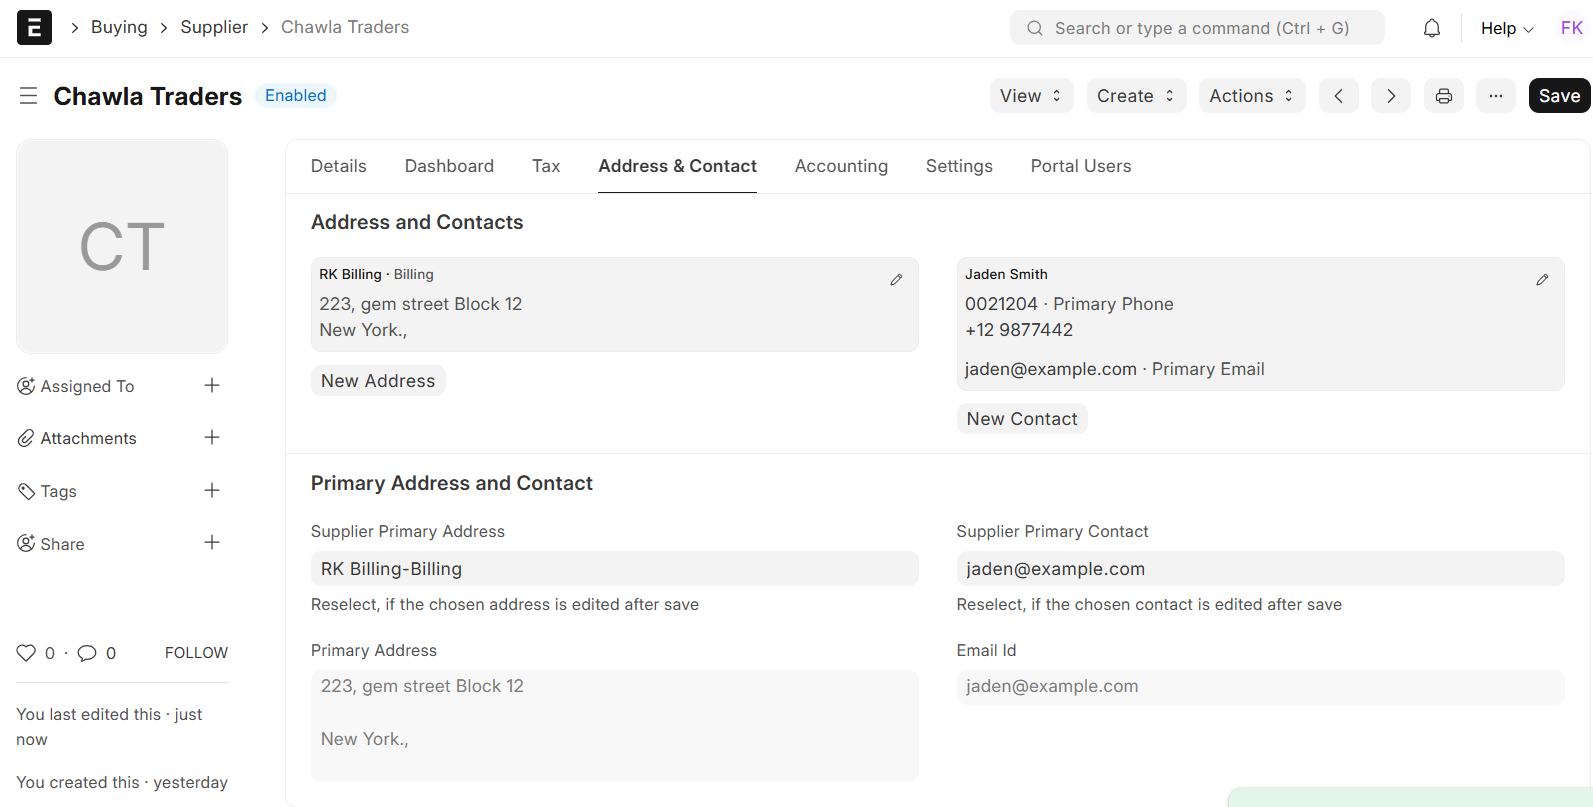Switch to the Accounting tab
Viewport: 1593px width, 807px height.
pos(840,166)
